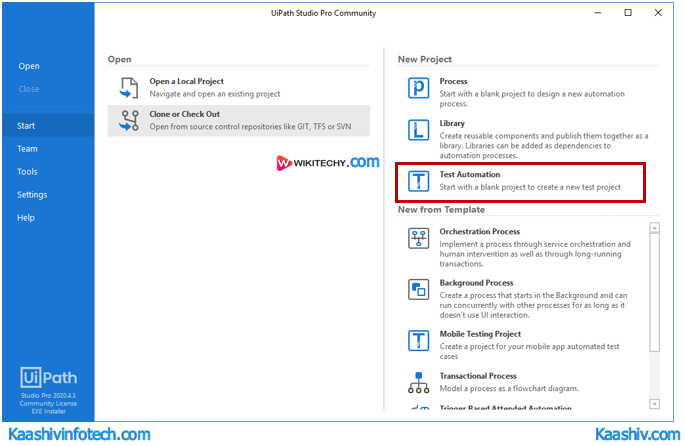Choose the Mobile Testing Project icon
Viewport: 685px width, 446px height.
[419, 340]
